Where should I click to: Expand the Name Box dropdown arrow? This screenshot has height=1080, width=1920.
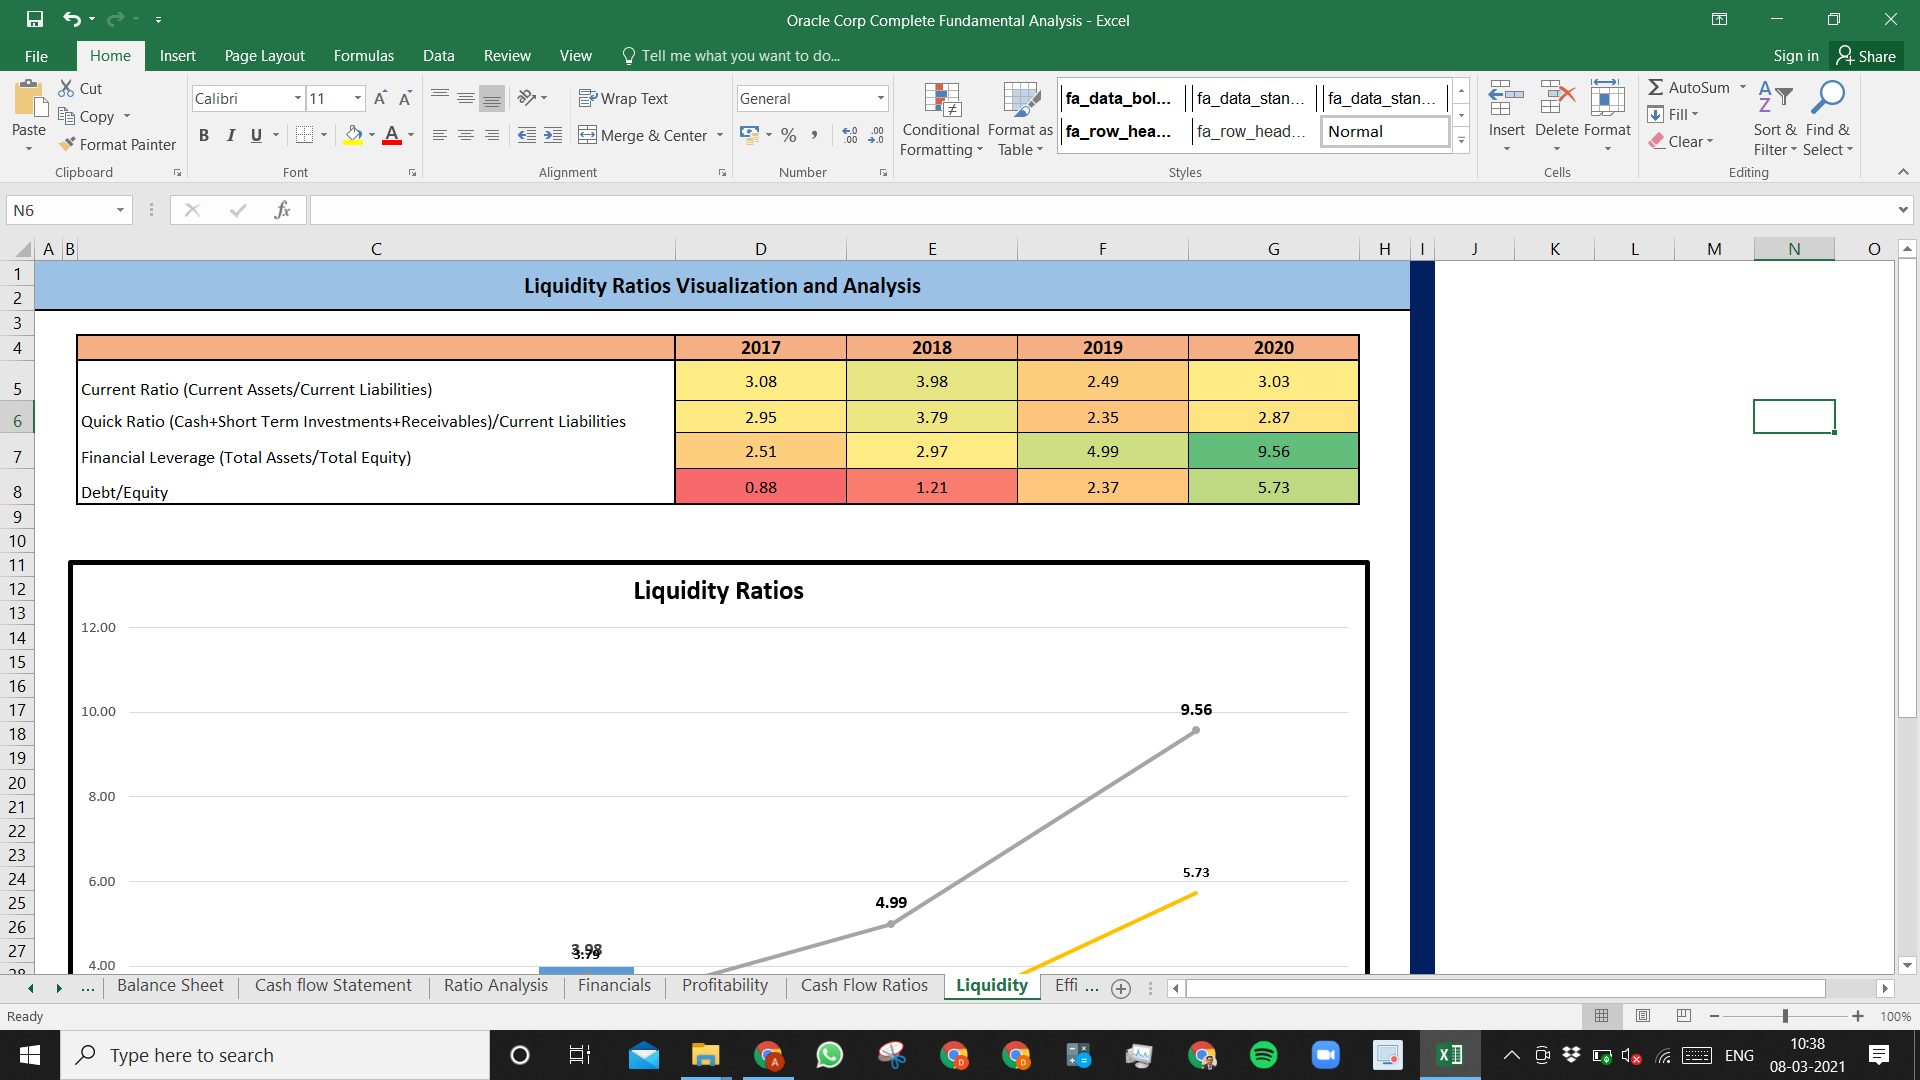click(x=120, y=210)
